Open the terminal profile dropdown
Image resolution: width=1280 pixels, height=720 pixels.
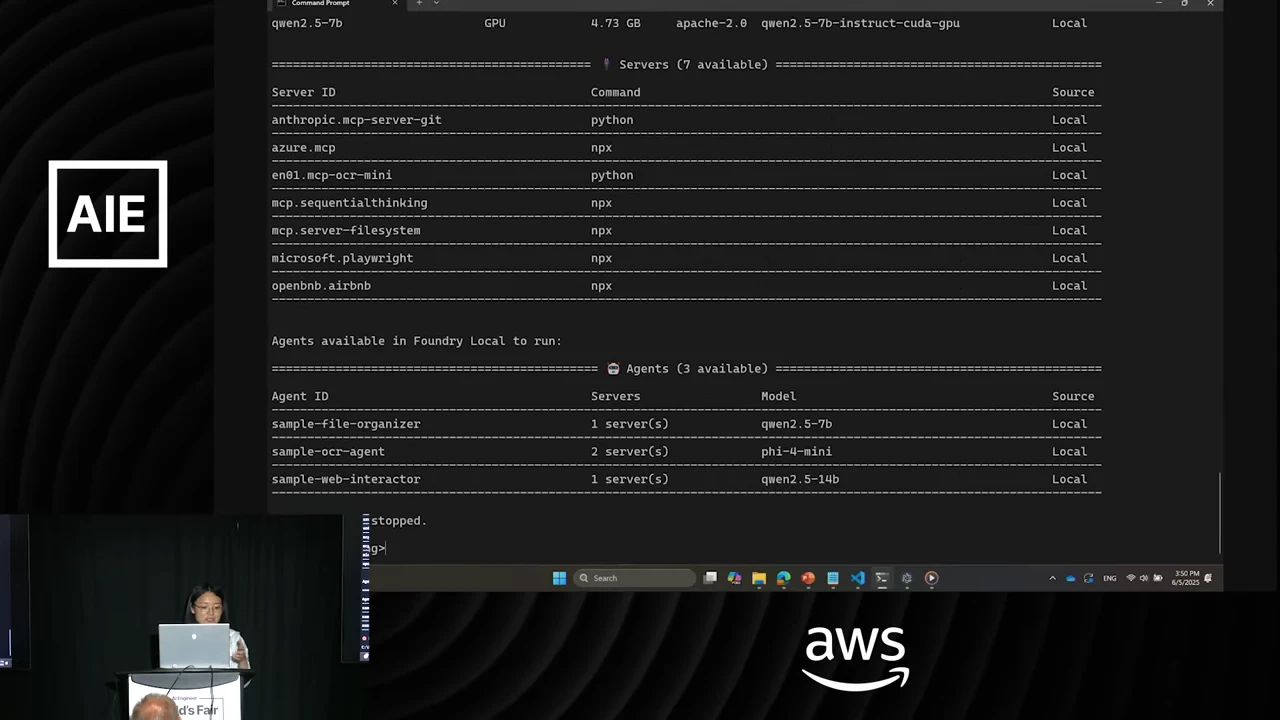pos(436,3)
